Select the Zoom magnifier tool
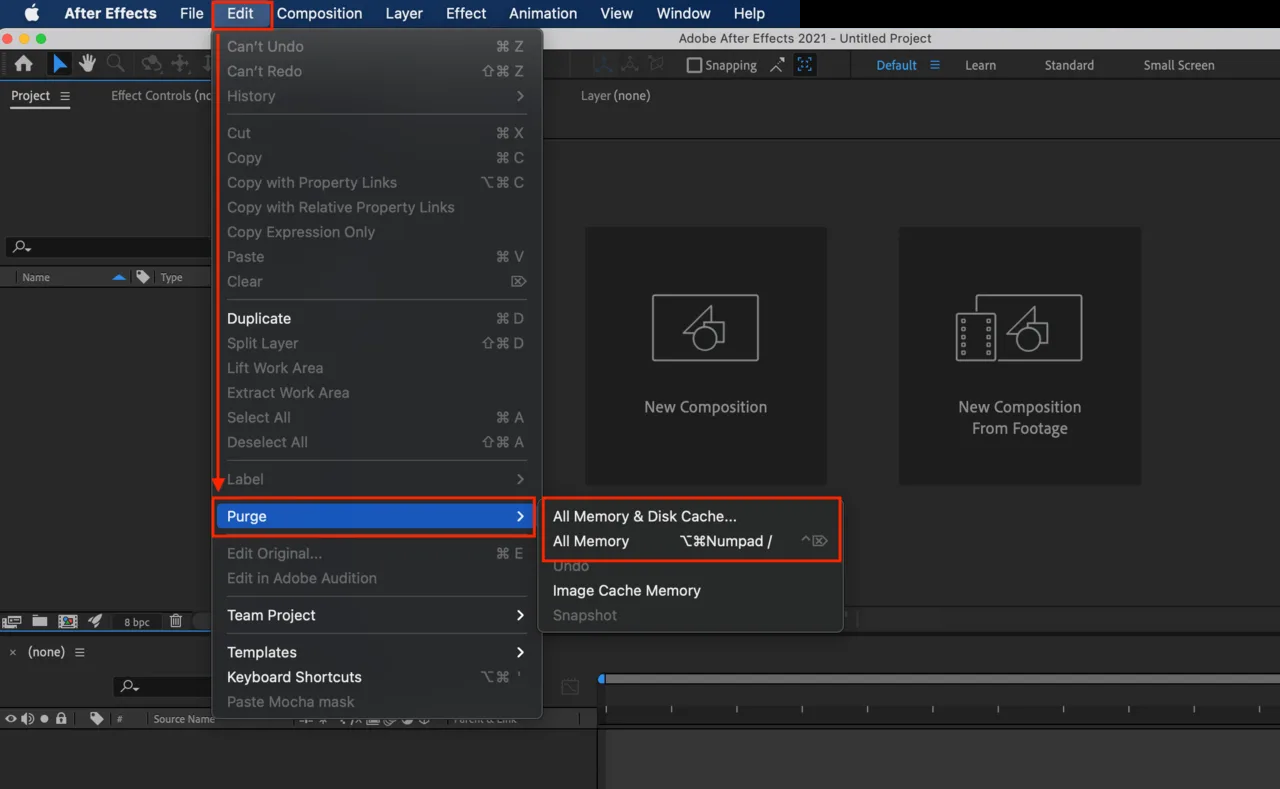This screenshot has height=789, width=1280. [116, 64]
